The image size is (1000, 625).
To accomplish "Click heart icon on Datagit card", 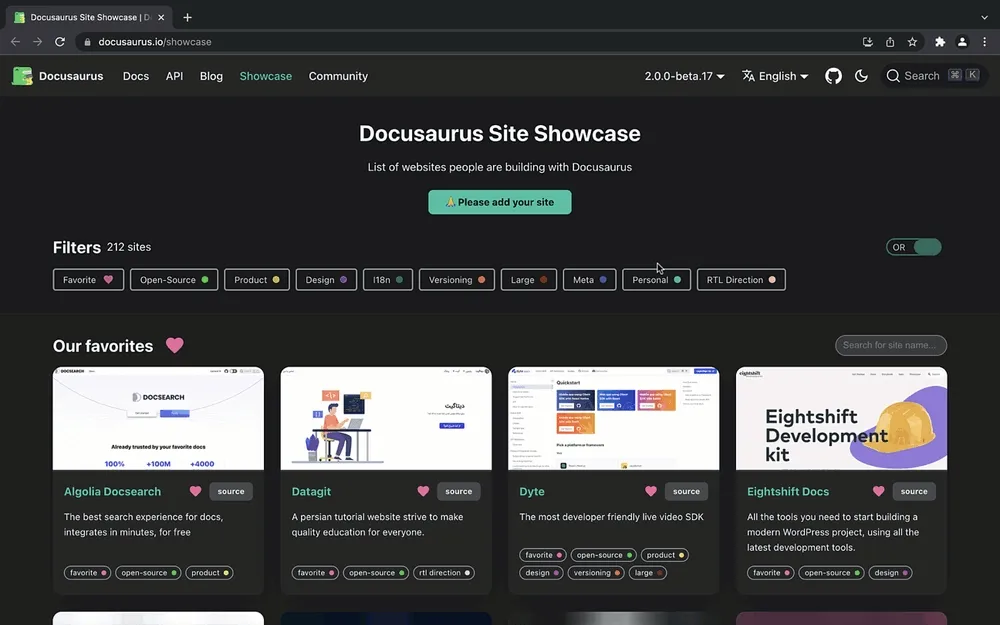I will [x=423, y=491].
